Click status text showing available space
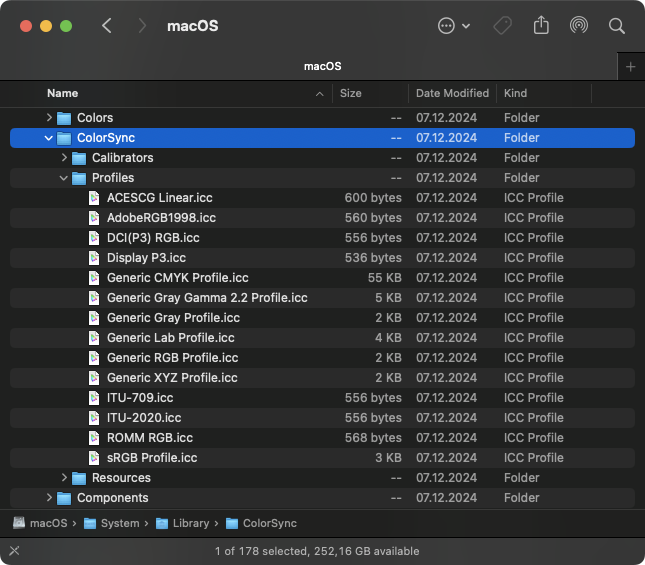The height and width of the screenshot is (565, 645). click(x=317, y=551)
